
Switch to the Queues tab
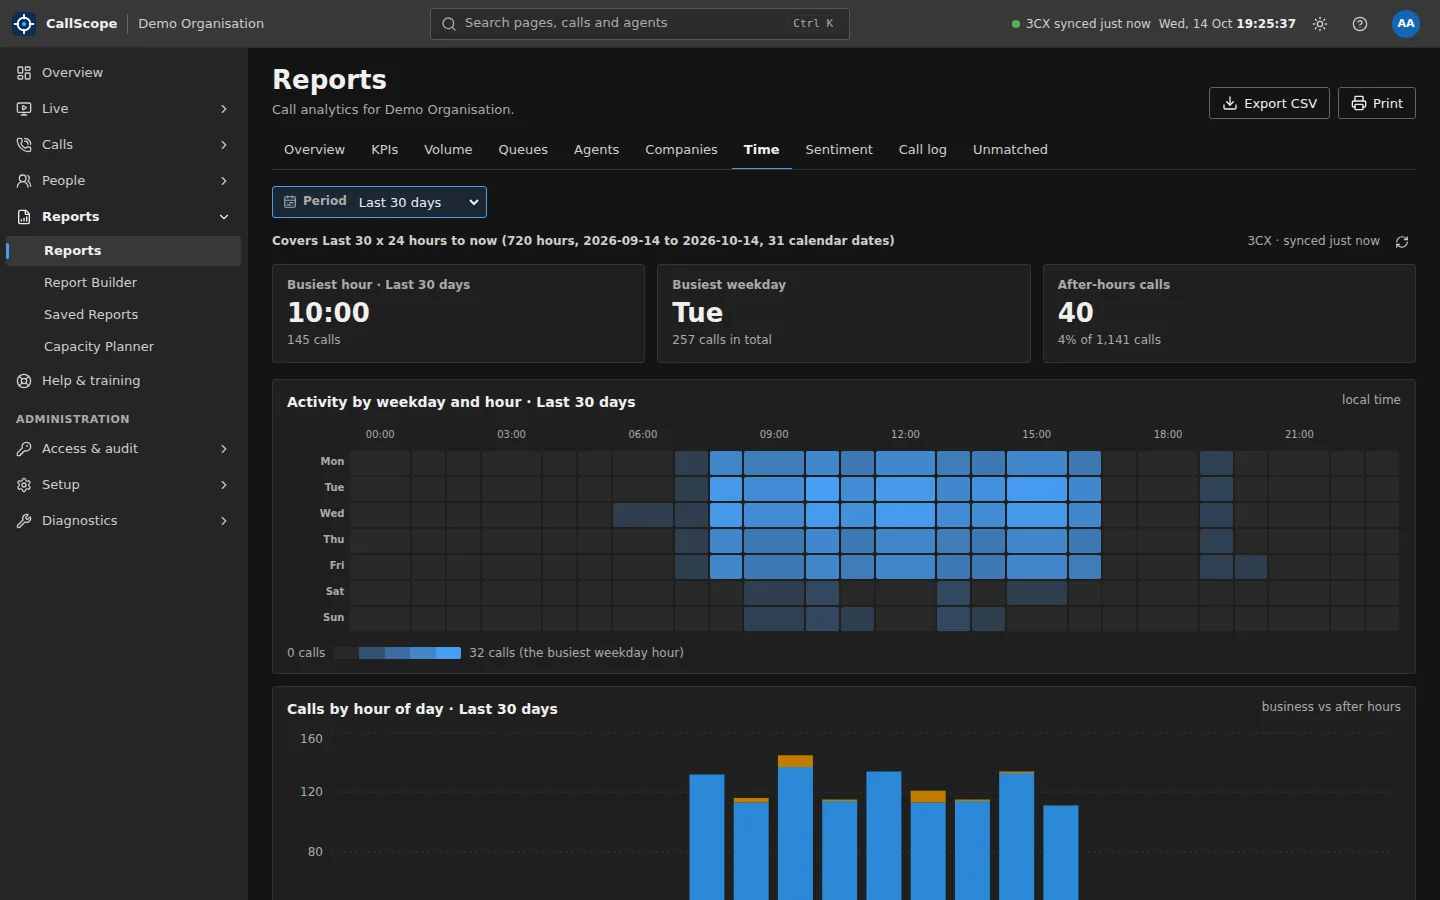[523, 150]
